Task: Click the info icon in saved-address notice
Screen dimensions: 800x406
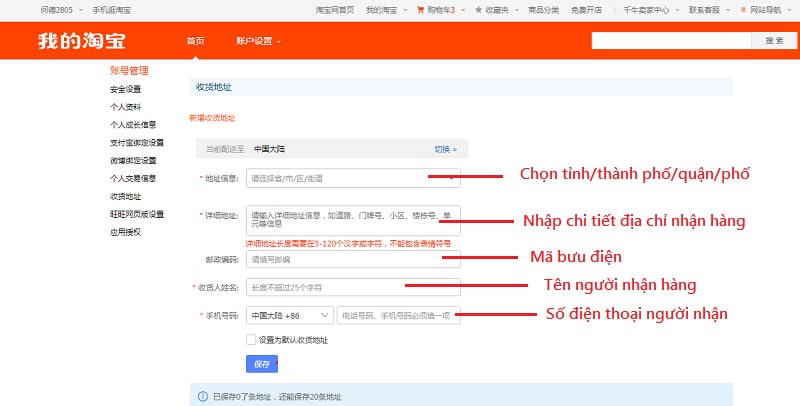Action: click(203, 396)
